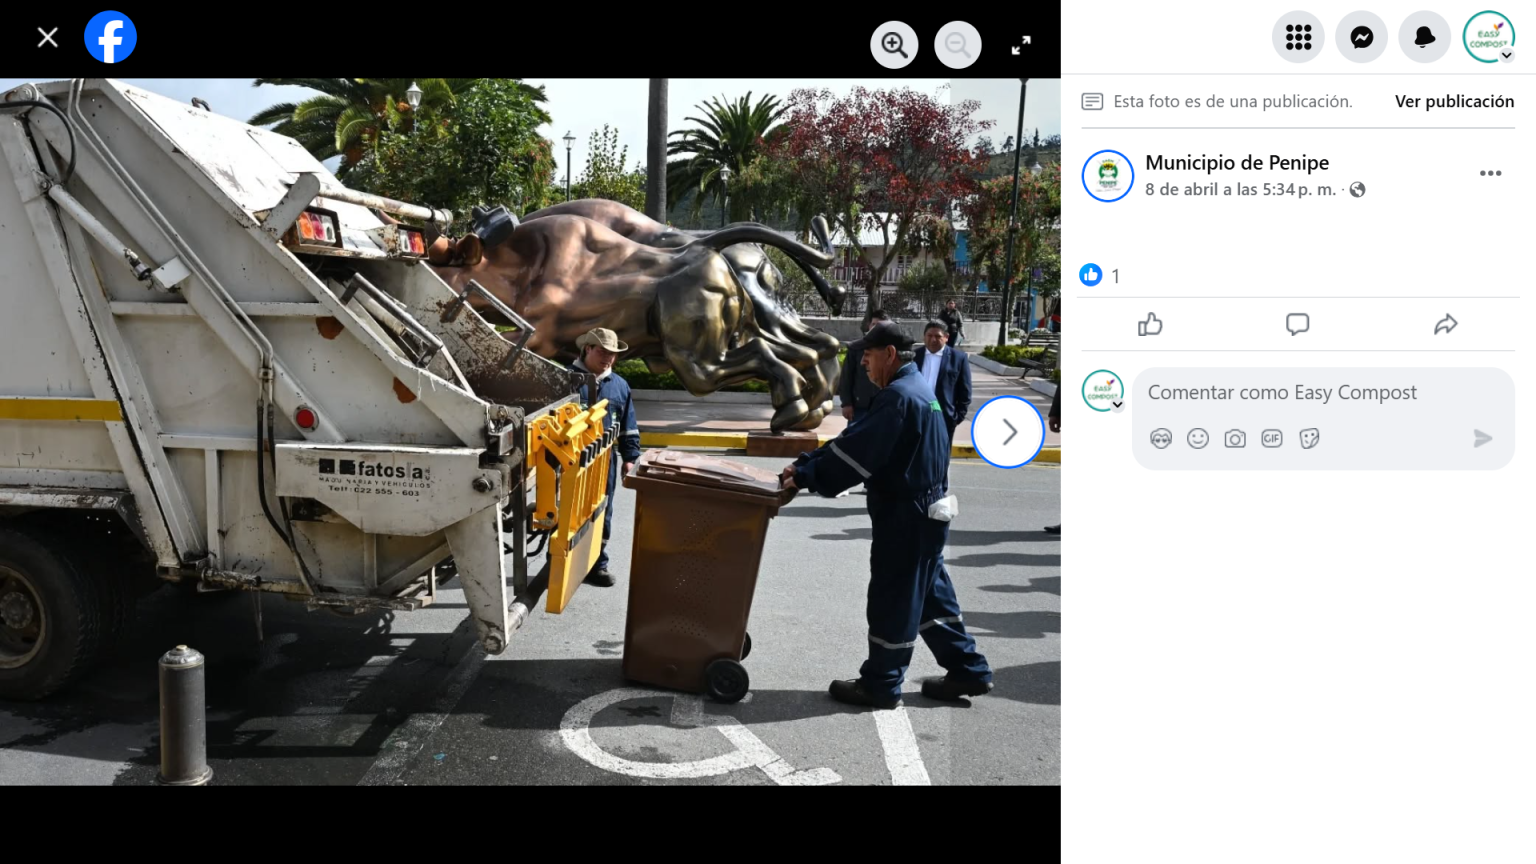Image resolution: width=1536 pixels, height=864 pixels.
Task: Share the photo using arrow button
Action: (1445, 324)
